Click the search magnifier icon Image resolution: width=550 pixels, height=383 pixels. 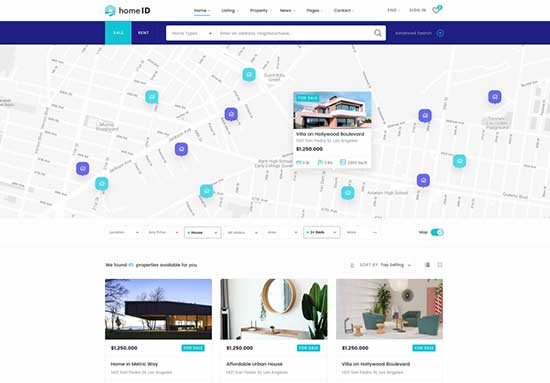pyautogui.click(x=378, y=33)
